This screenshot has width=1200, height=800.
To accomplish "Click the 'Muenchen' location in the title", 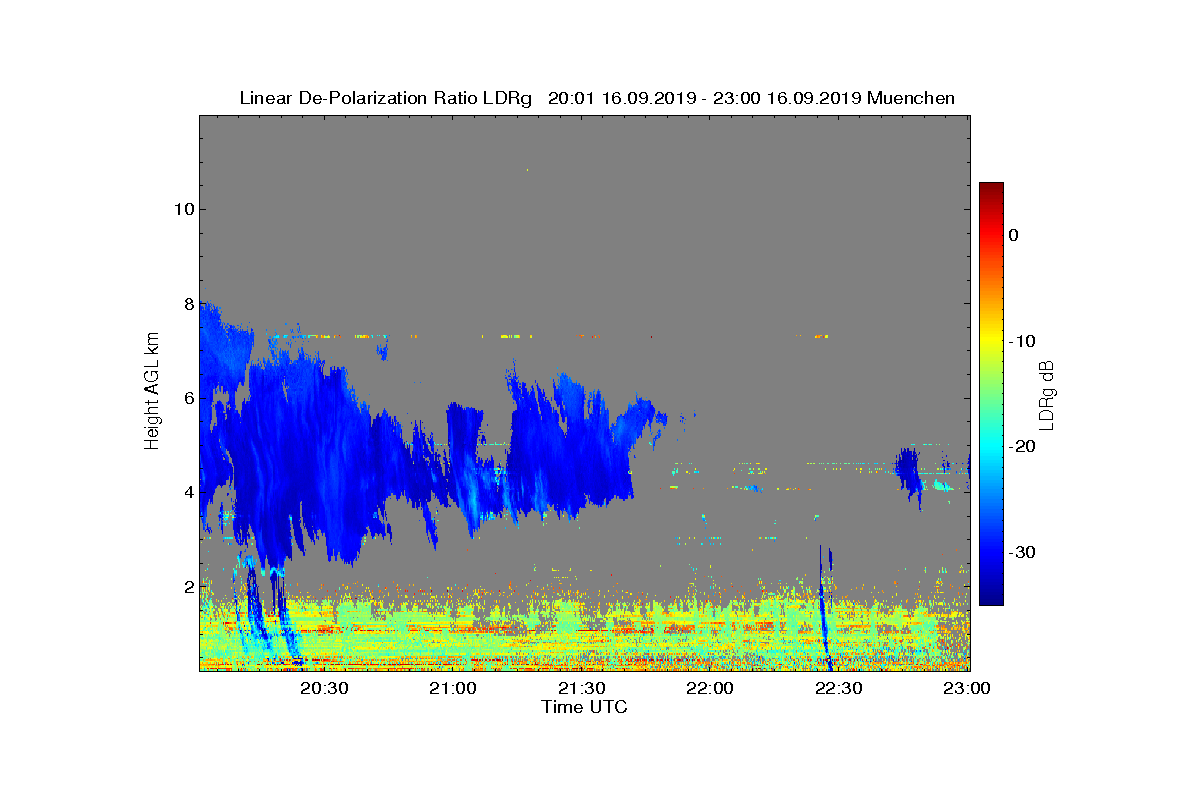I will [911, 98].
